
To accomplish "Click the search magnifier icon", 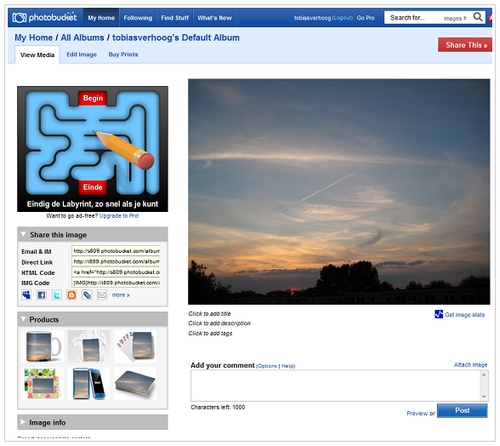I will coord(478,17).
